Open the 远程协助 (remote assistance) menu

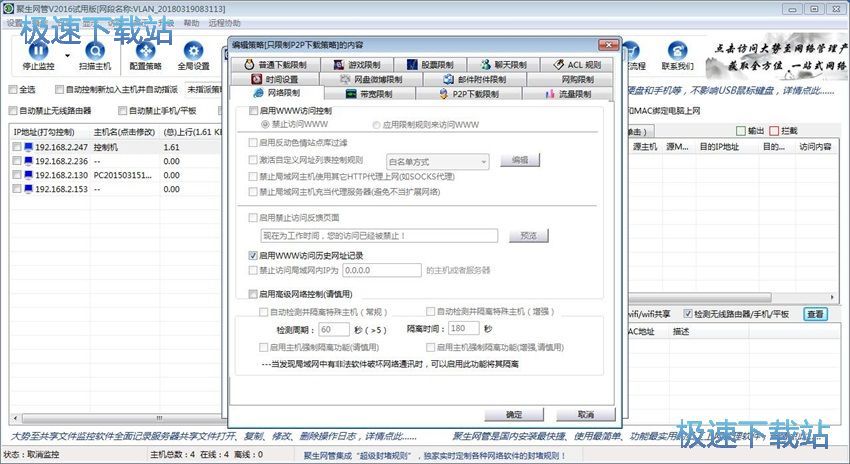pyautogui.click(x=224, y=23)
